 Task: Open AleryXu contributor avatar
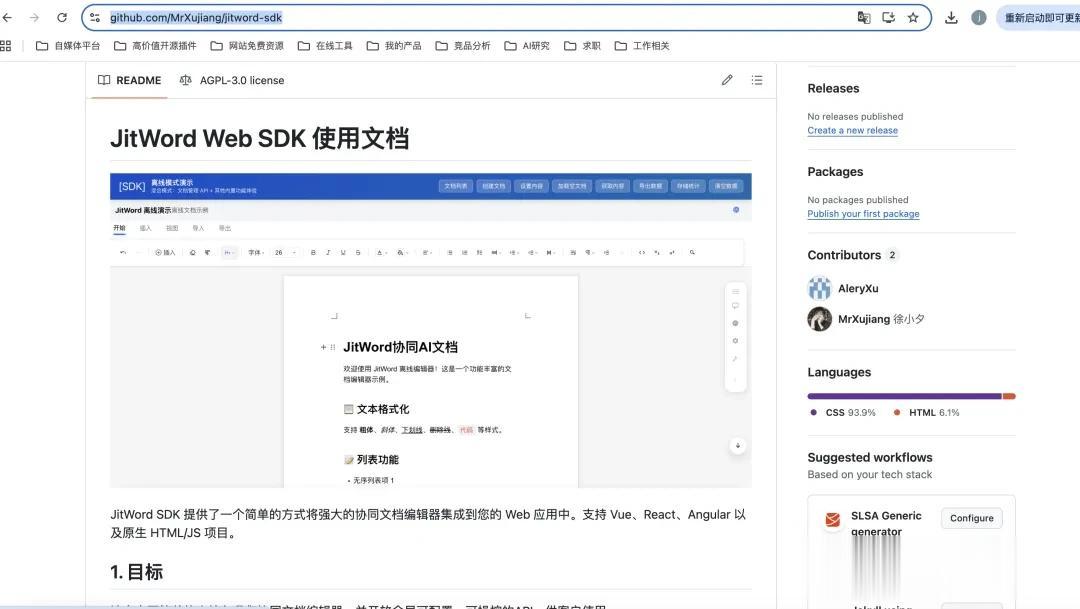[x=820, y=288]
